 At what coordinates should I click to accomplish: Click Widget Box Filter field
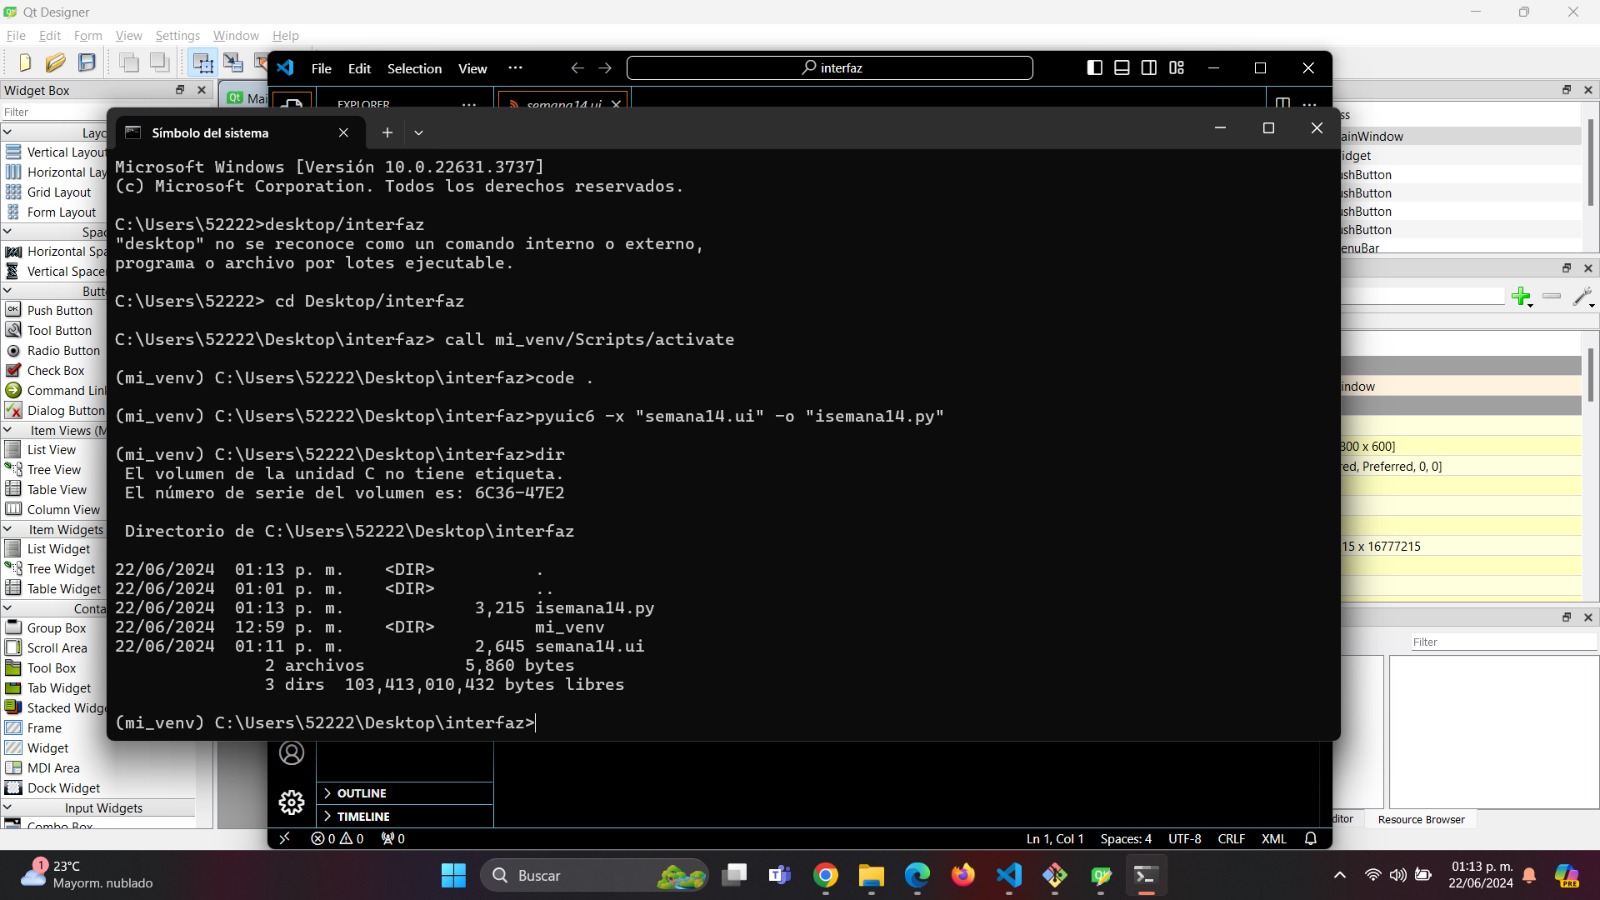(x=54, y=112)
